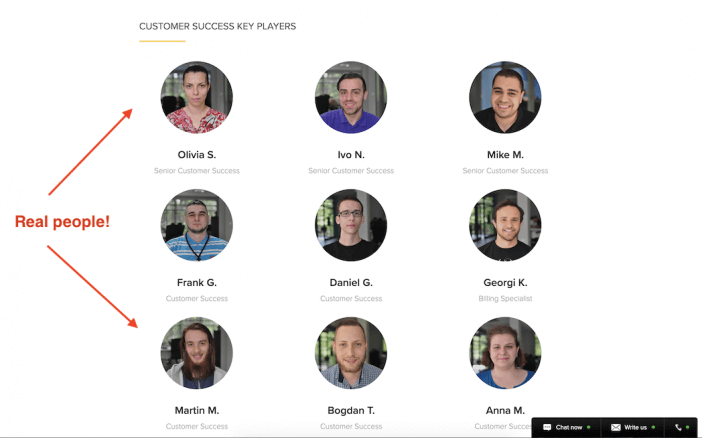Select Mike M. profile photo
Viewport: 702px width, 438px height.
tap(505, 97)
